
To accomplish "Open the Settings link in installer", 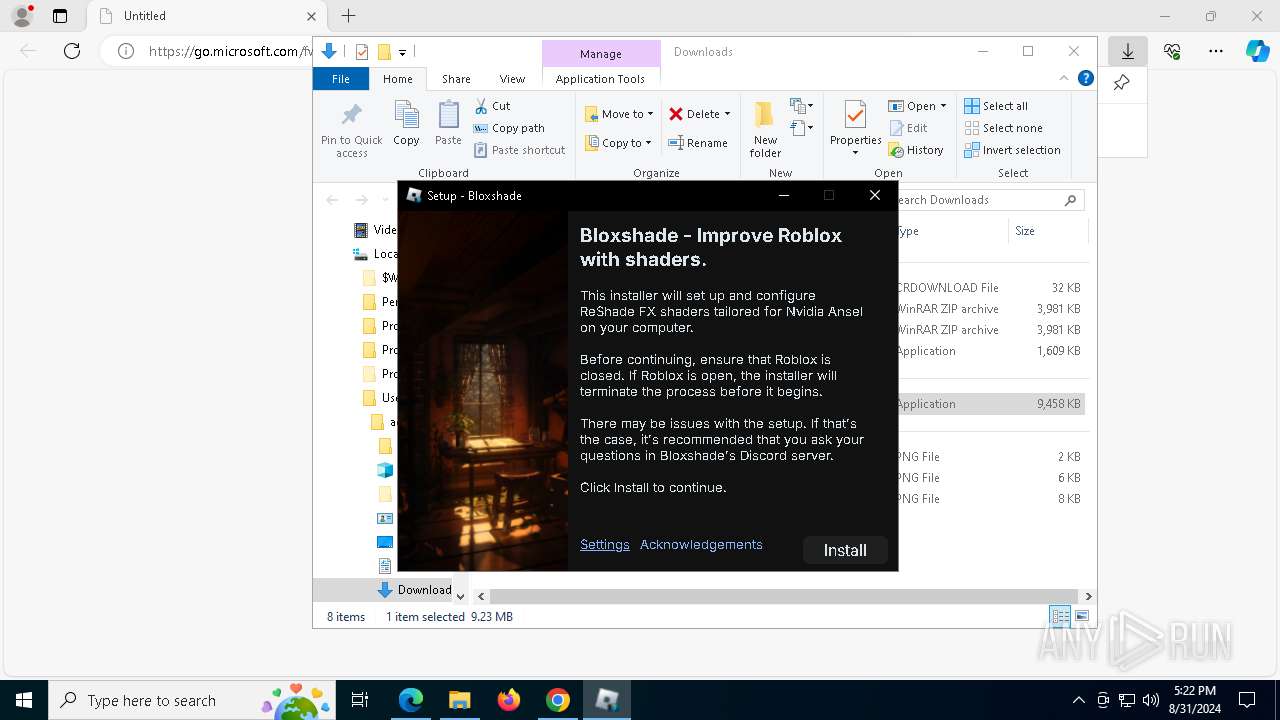I will click(605, 545).
